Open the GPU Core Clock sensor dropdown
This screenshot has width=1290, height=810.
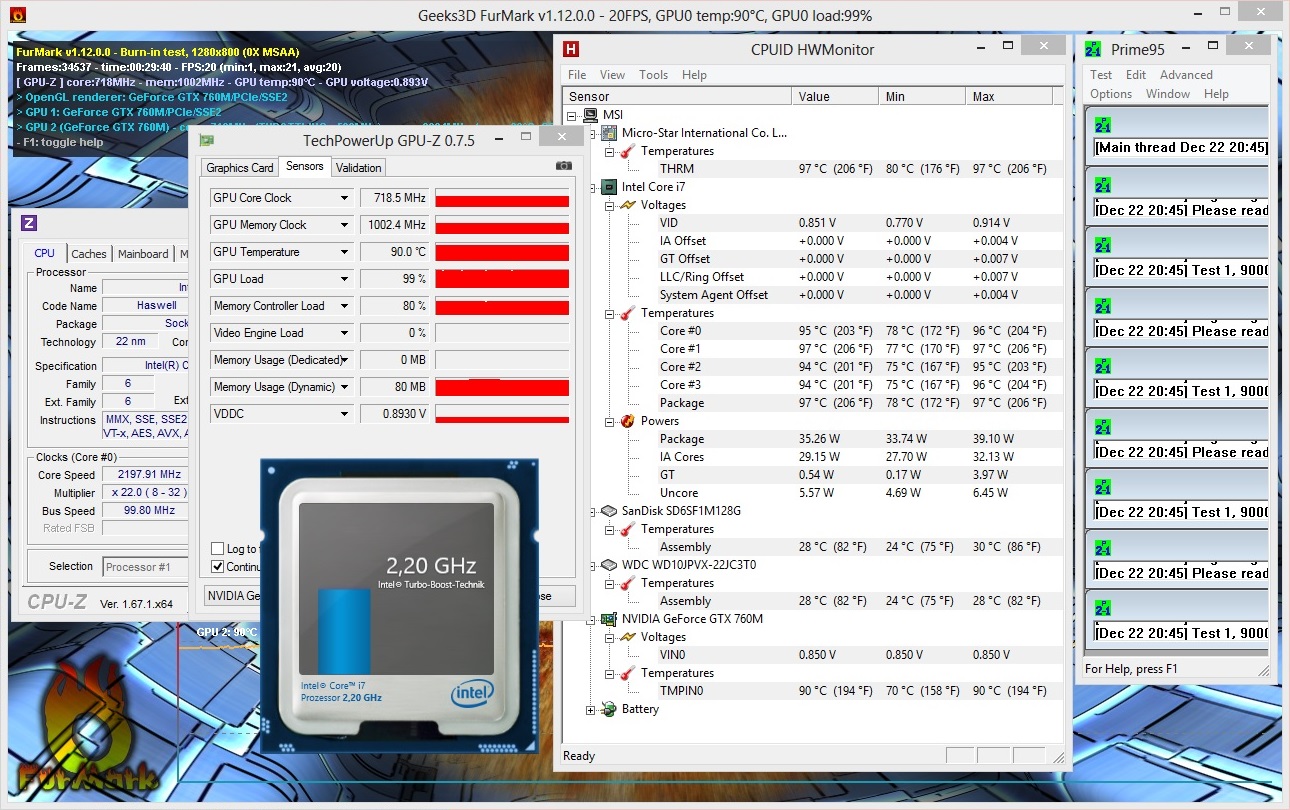345,198
